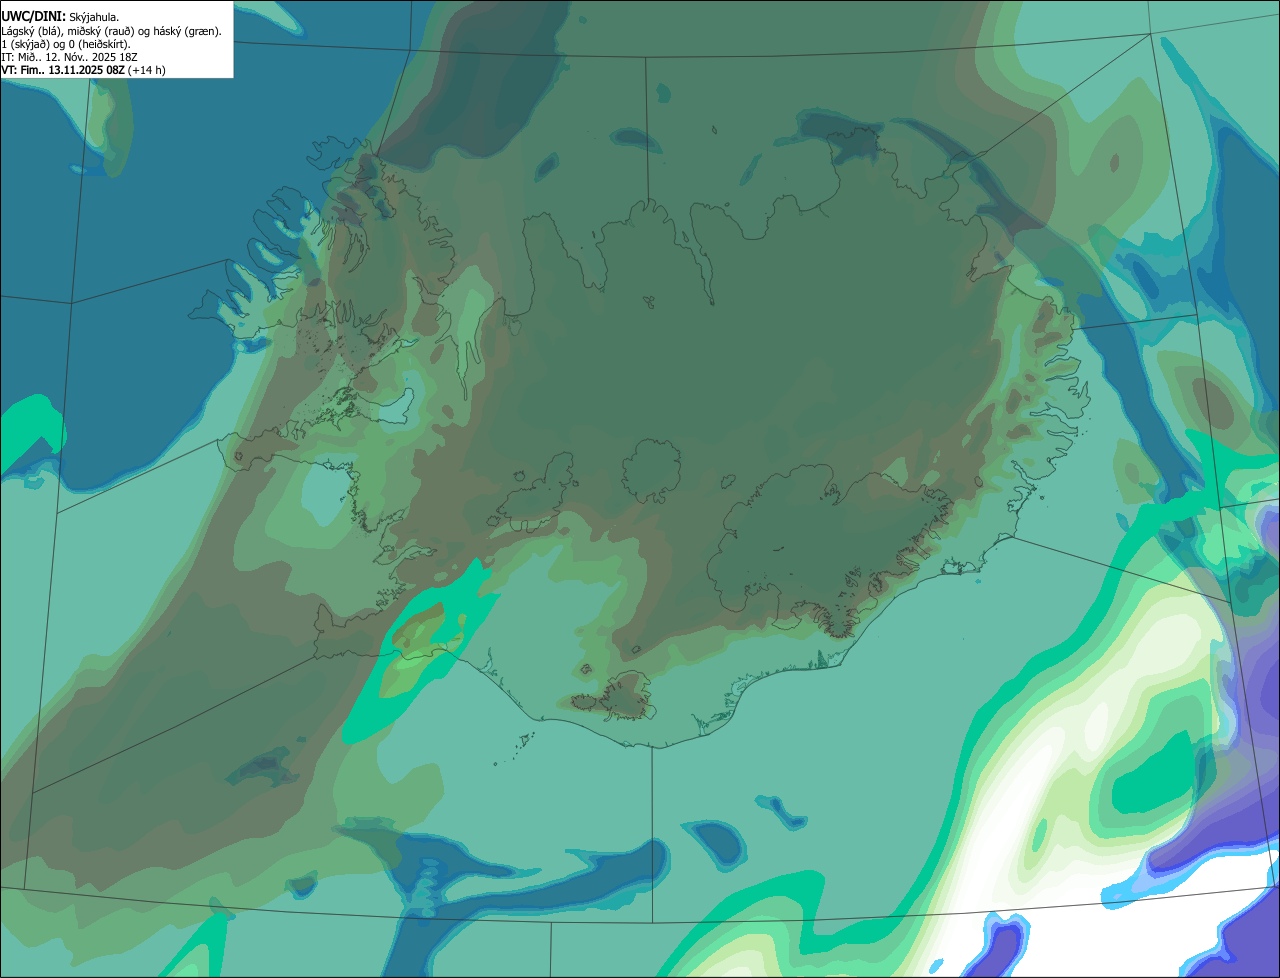The image size is (1280, 978).
Task: Click the 'UWC/DINI: Skýjahula.' title text
Action: [x=58, y=17]
